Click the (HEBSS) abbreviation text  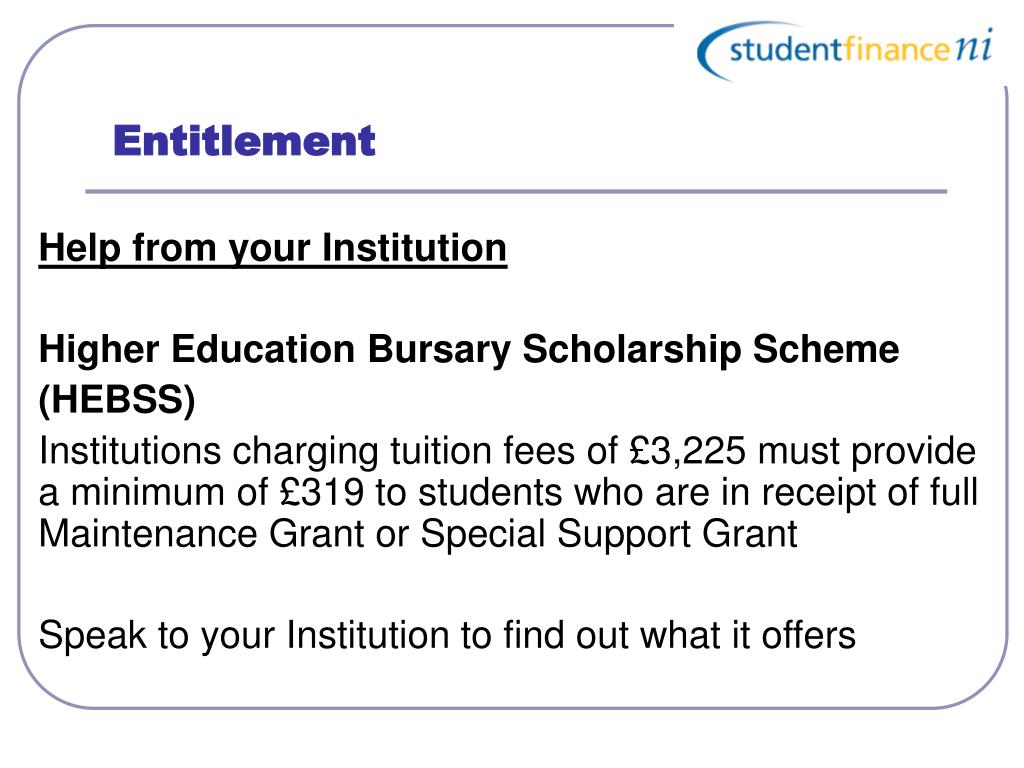(118, 399)
